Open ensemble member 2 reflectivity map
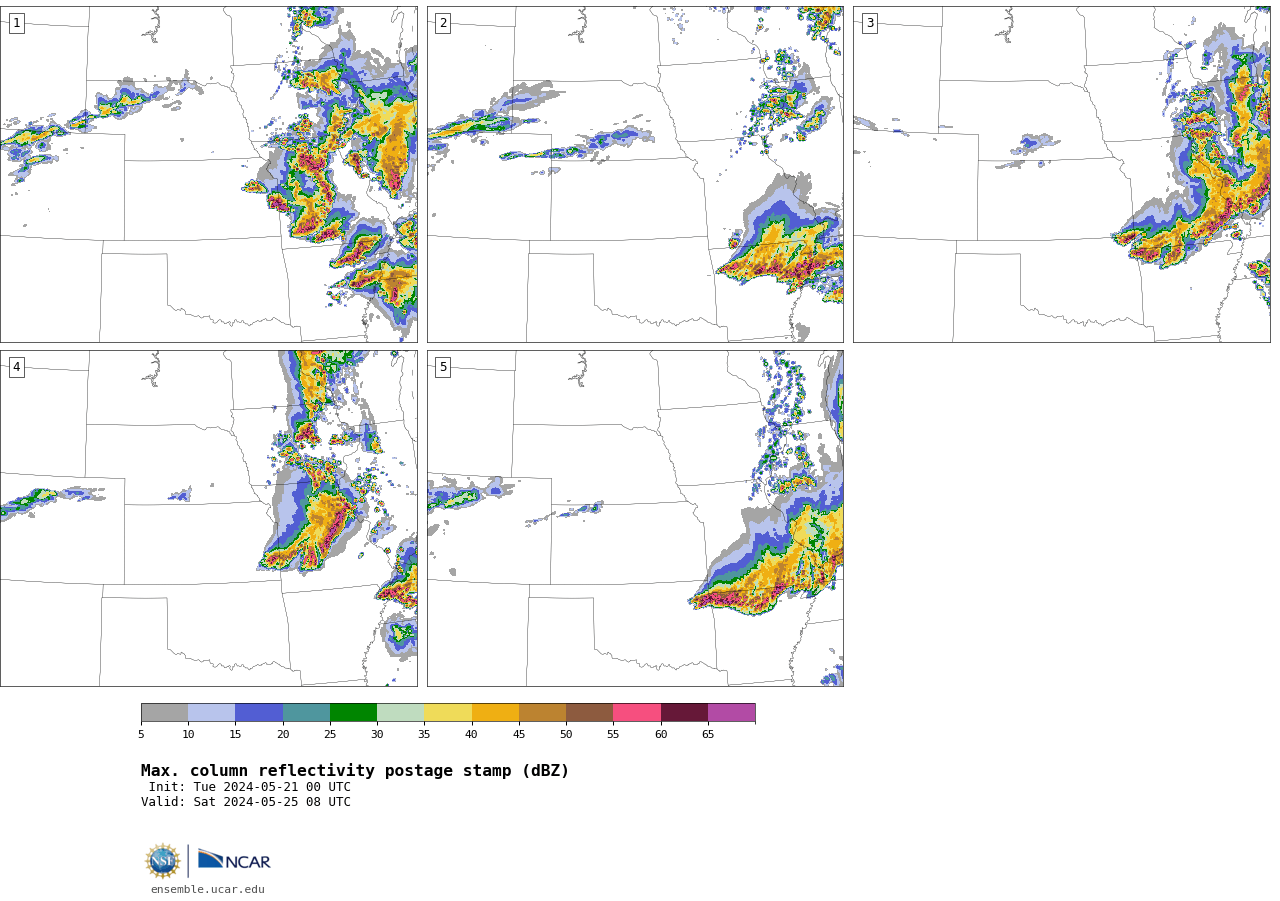Image resolution: width=1280 pixels, height=901 pixels. coord(635,174)
